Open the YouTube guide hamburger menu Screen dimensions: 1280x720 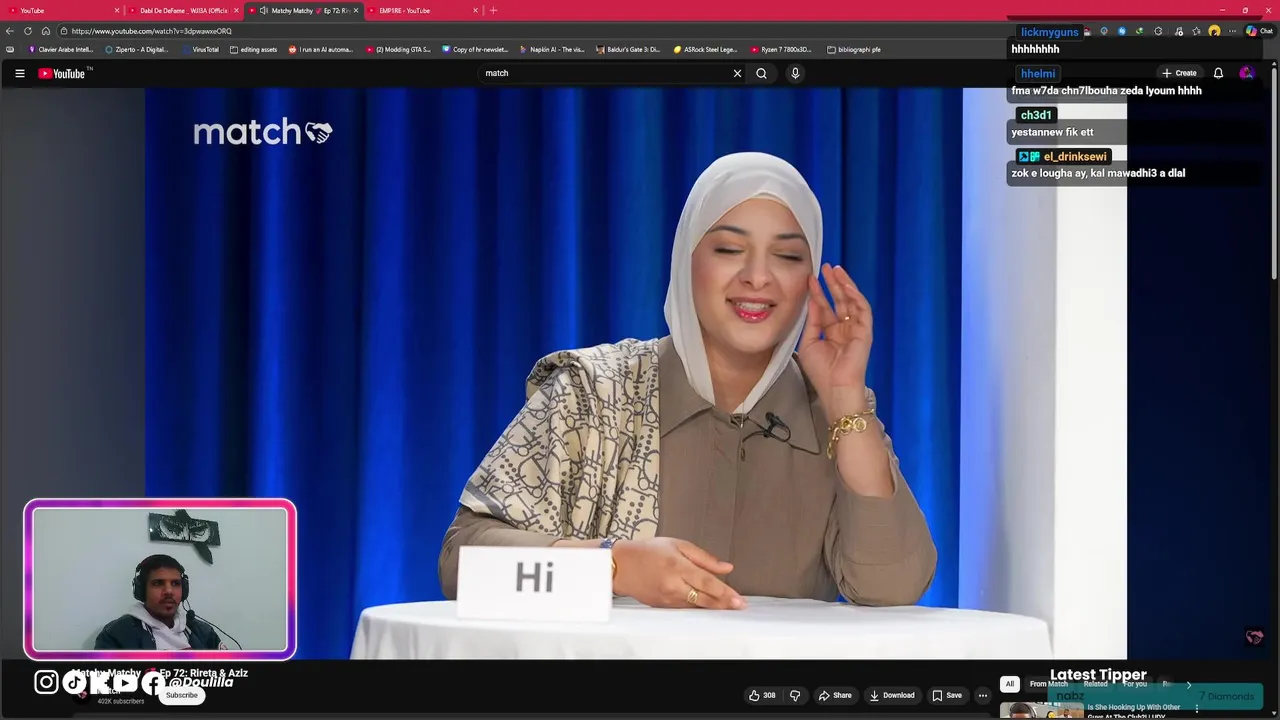click(19, 73)
